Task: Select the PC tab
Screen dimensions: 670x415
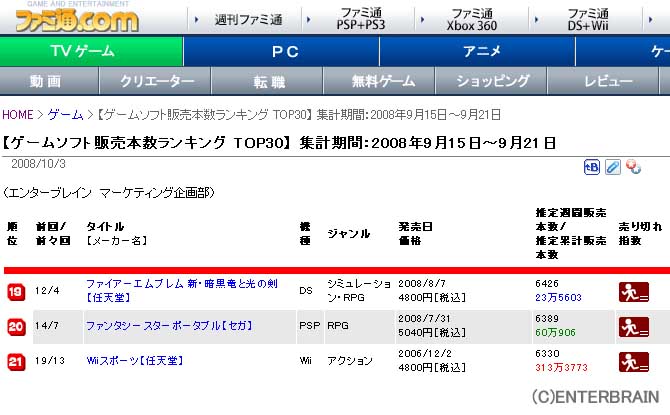Action: (281, 51)
